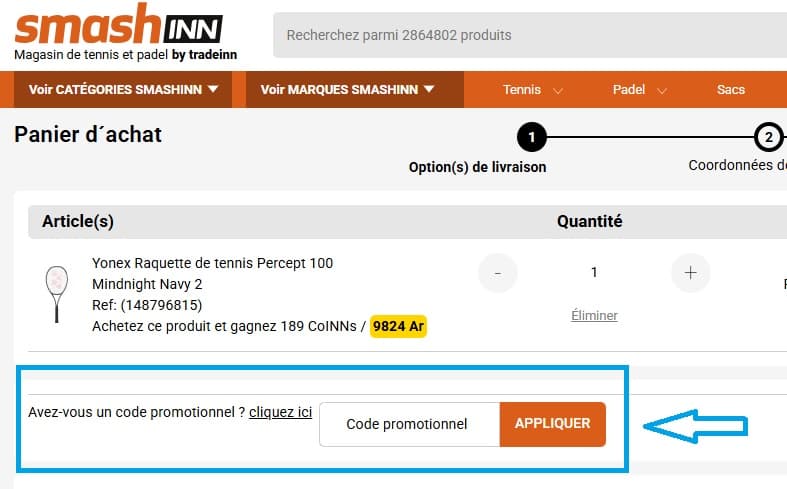
Task: Increase quantity with the plus button
Action: point(690,272)
